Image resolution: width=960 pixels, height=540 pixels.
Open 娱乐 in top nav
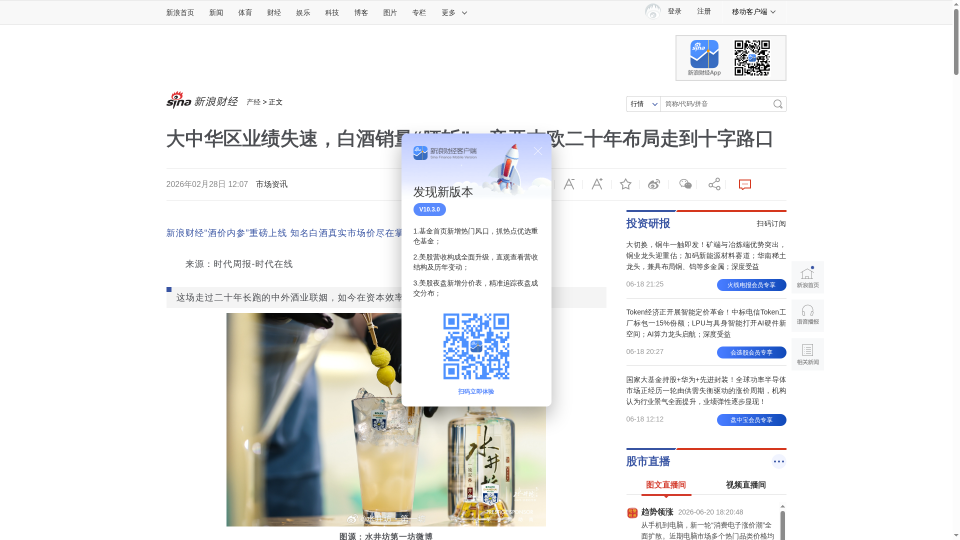click(303, 12)
